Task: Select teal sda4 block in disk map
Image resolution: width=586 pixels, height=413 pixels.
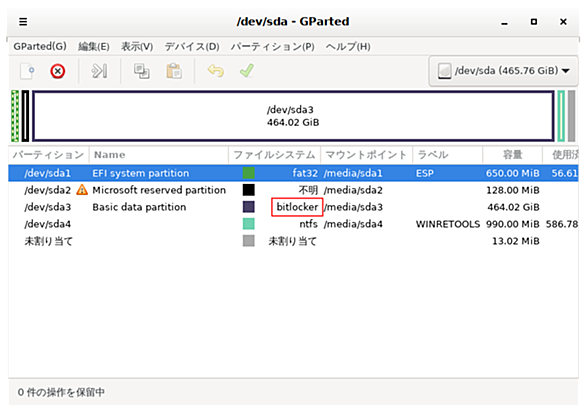Action: click(x=561, y=116)
